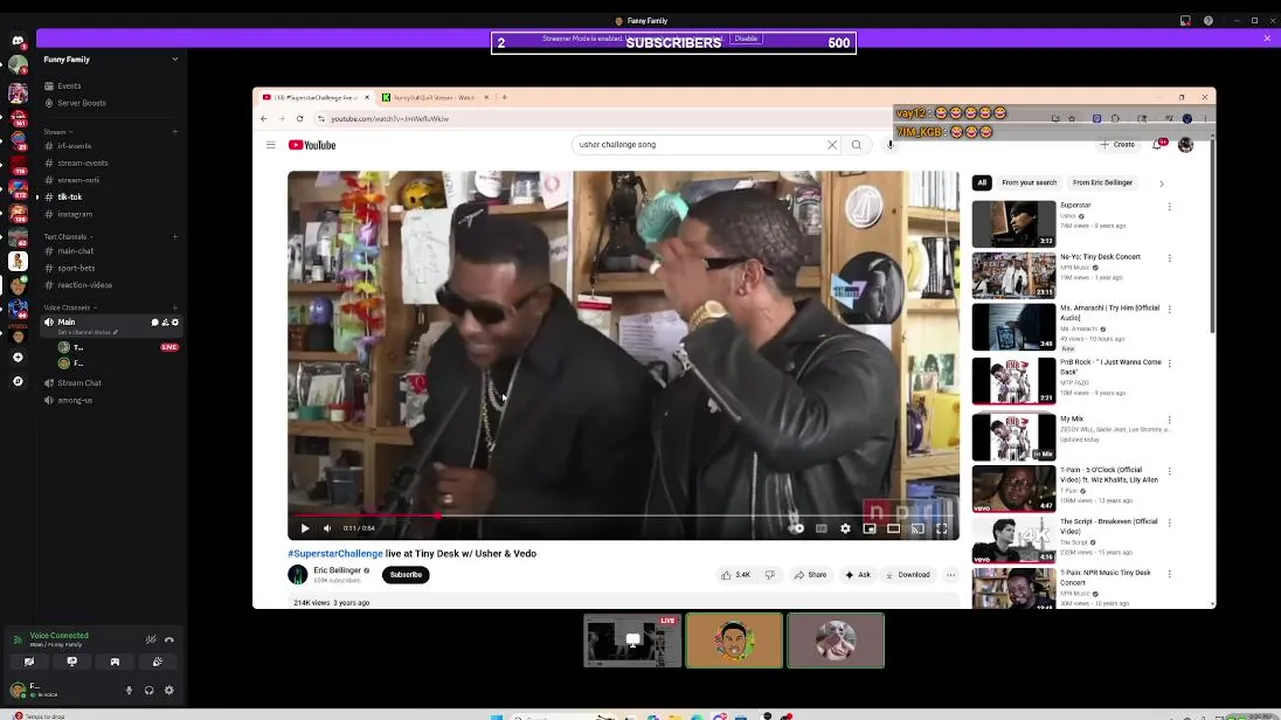Dislike the SuperstarChallenge video

pyautogui.click(x=769, y=575)
